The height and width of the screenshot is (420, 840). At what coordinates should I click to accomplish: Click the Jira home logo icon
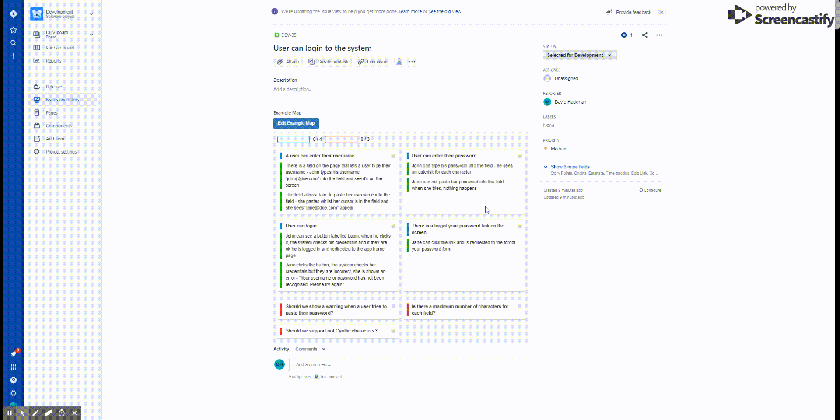click(x=12, y=13)
